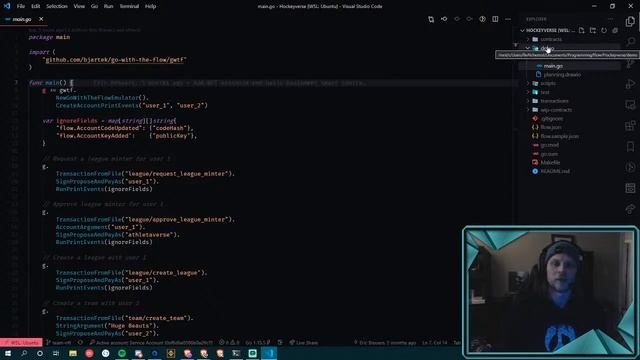Open the Extensions view
Screen dimensions: 640x360
coord(630,125)
